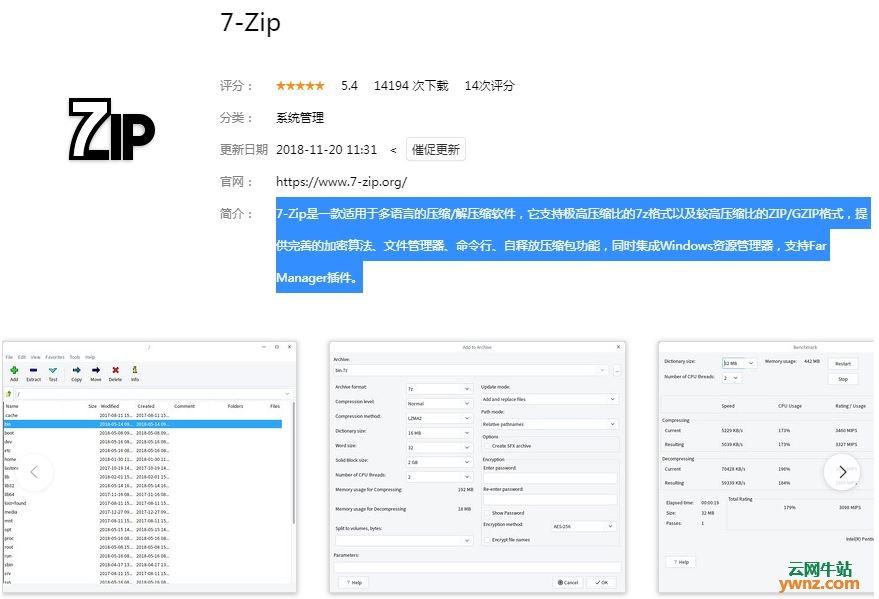Click the previous screenshot arrow
This screenshot has height=599, width=879.
(34, 472)
